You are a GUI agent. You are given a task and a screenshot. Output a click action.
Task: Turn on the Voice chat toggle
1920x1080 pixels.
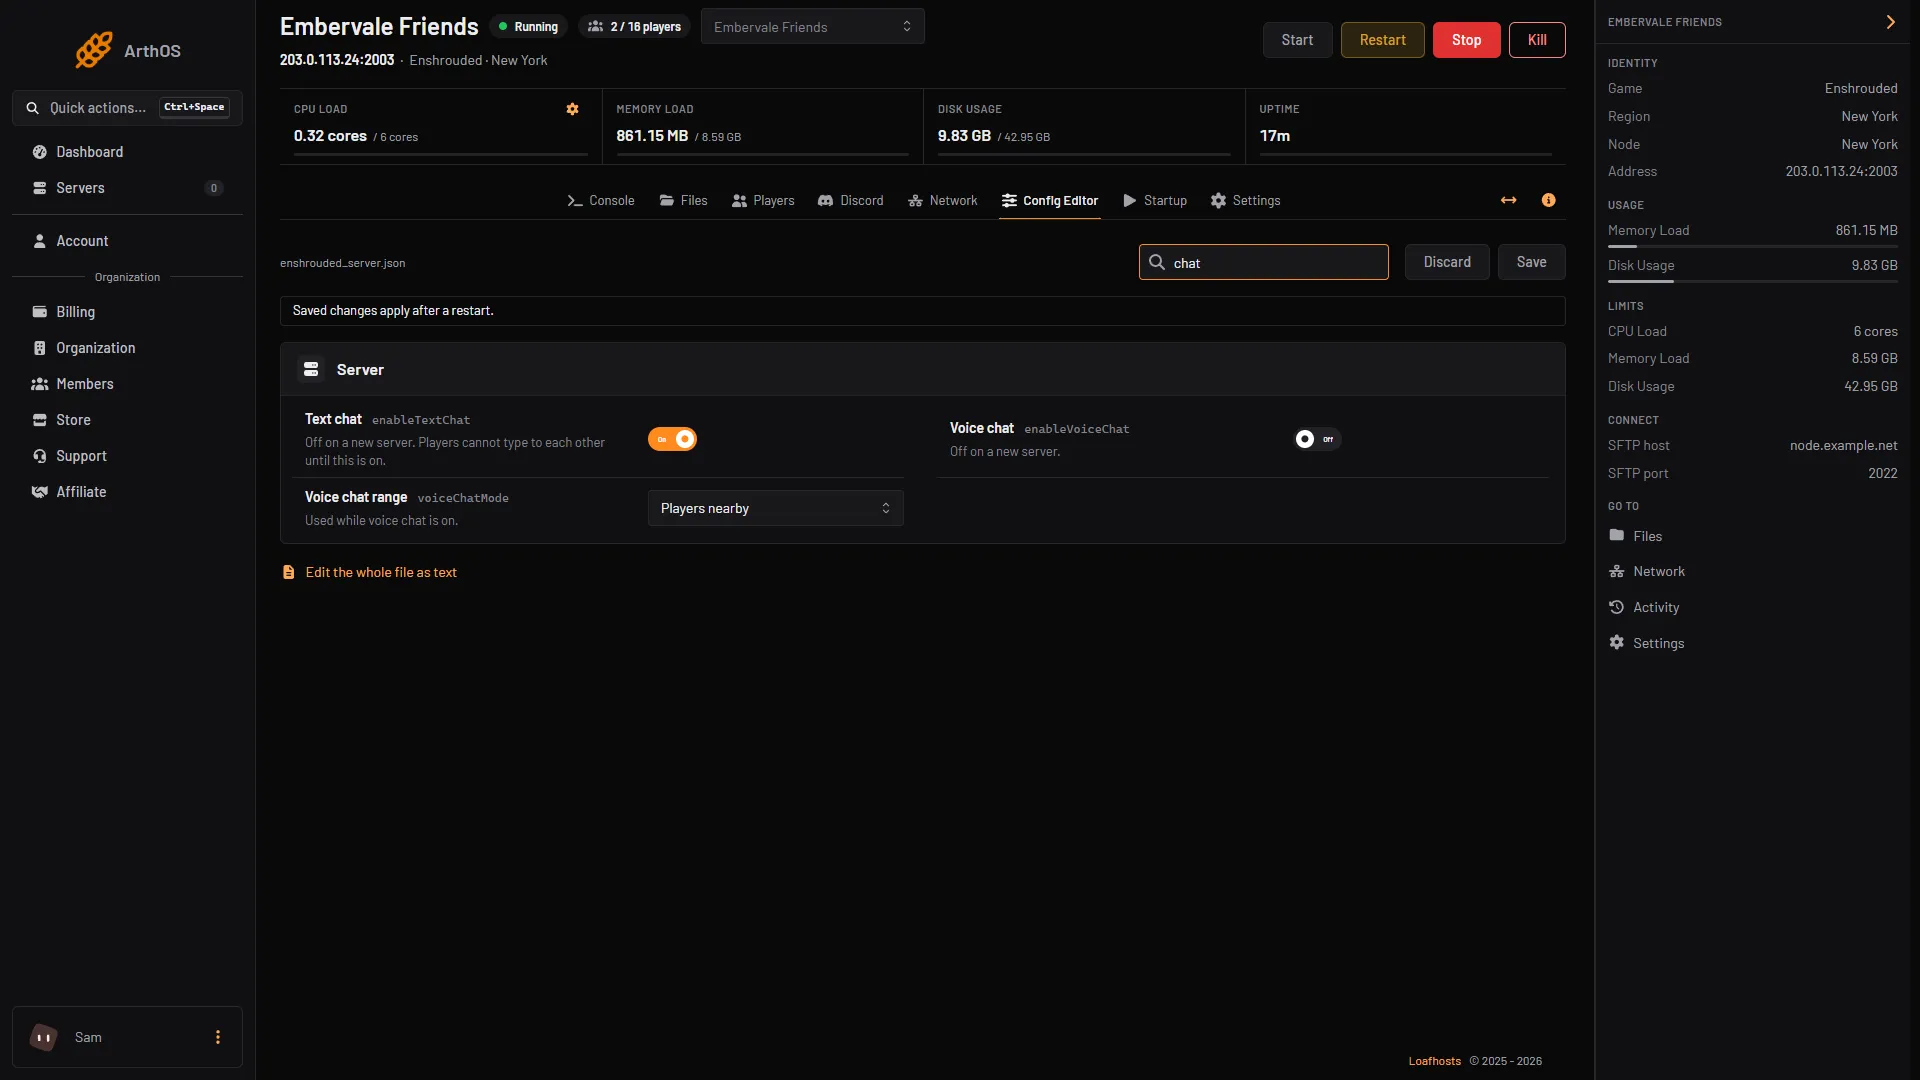tap(1317, 439)
